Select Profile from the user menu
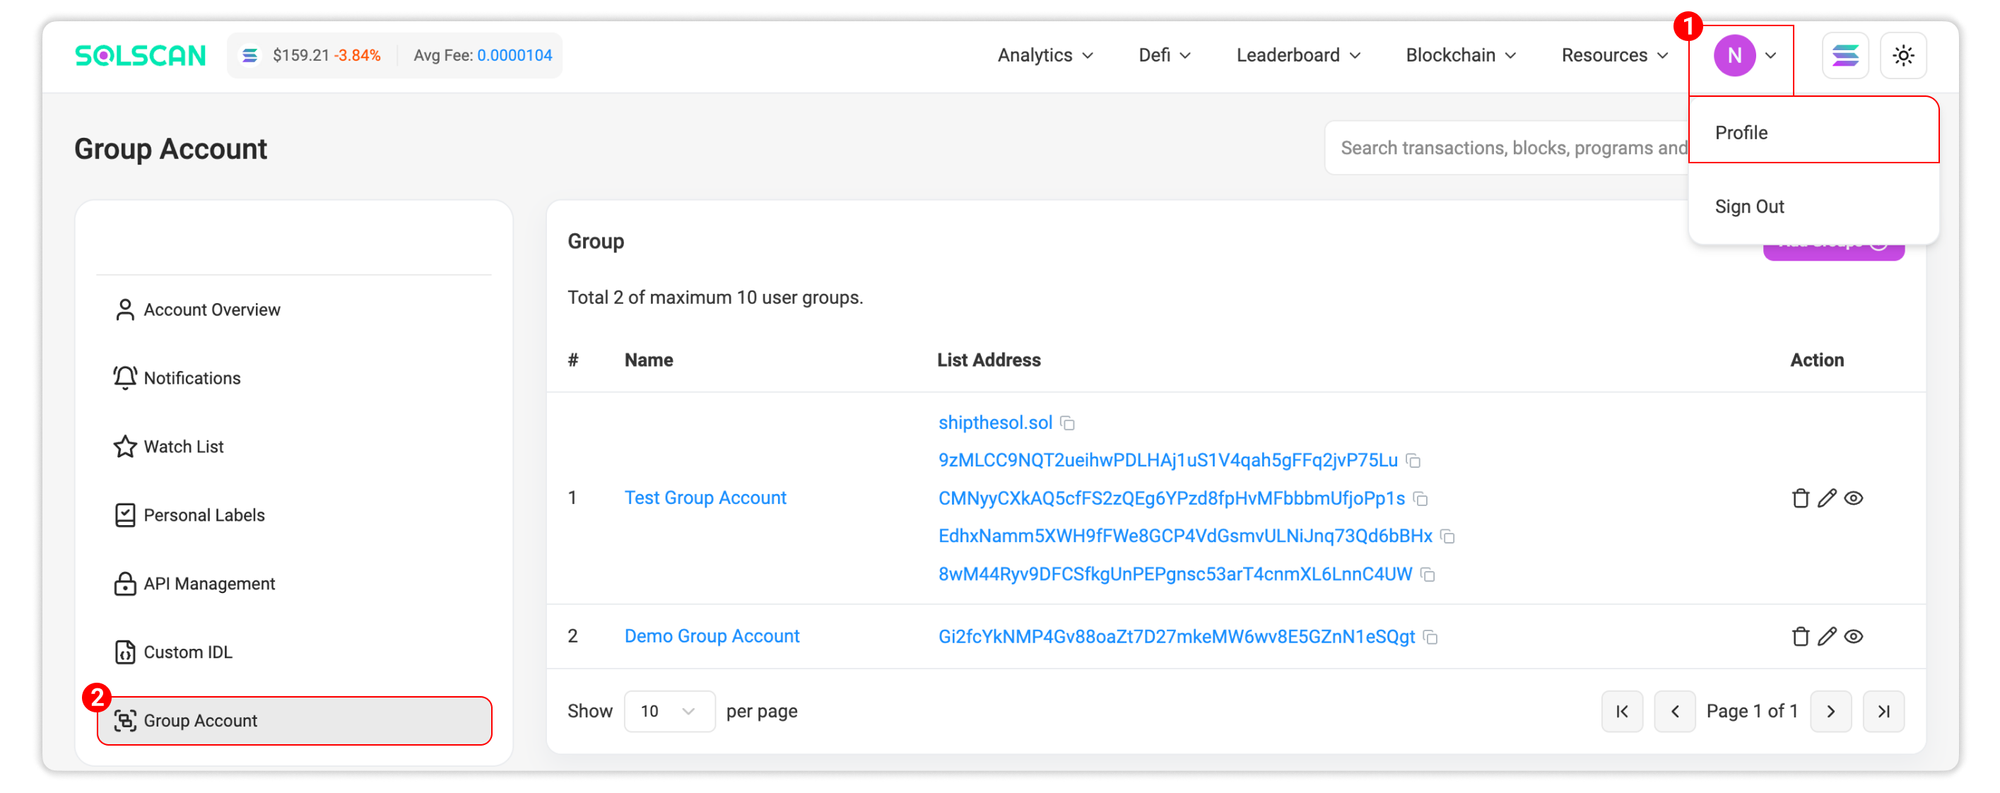 click(x=1741, y=133)
